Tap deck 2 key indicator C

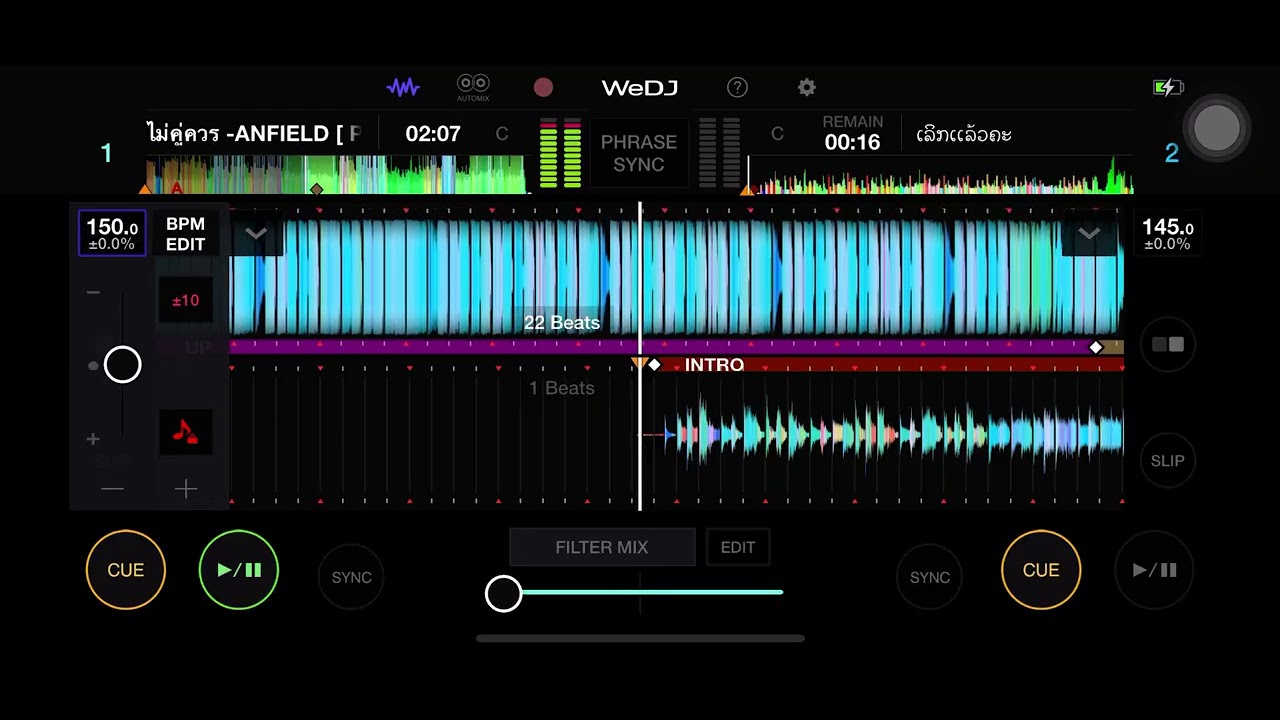[777, 134]
